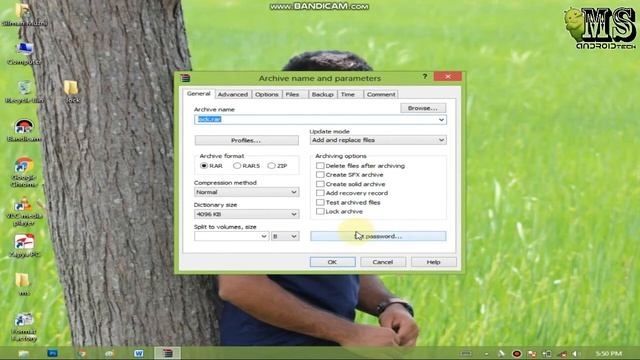640x360 pixels.
Task: Click the volume speaker tray icon
Action: tap(576, 353)
